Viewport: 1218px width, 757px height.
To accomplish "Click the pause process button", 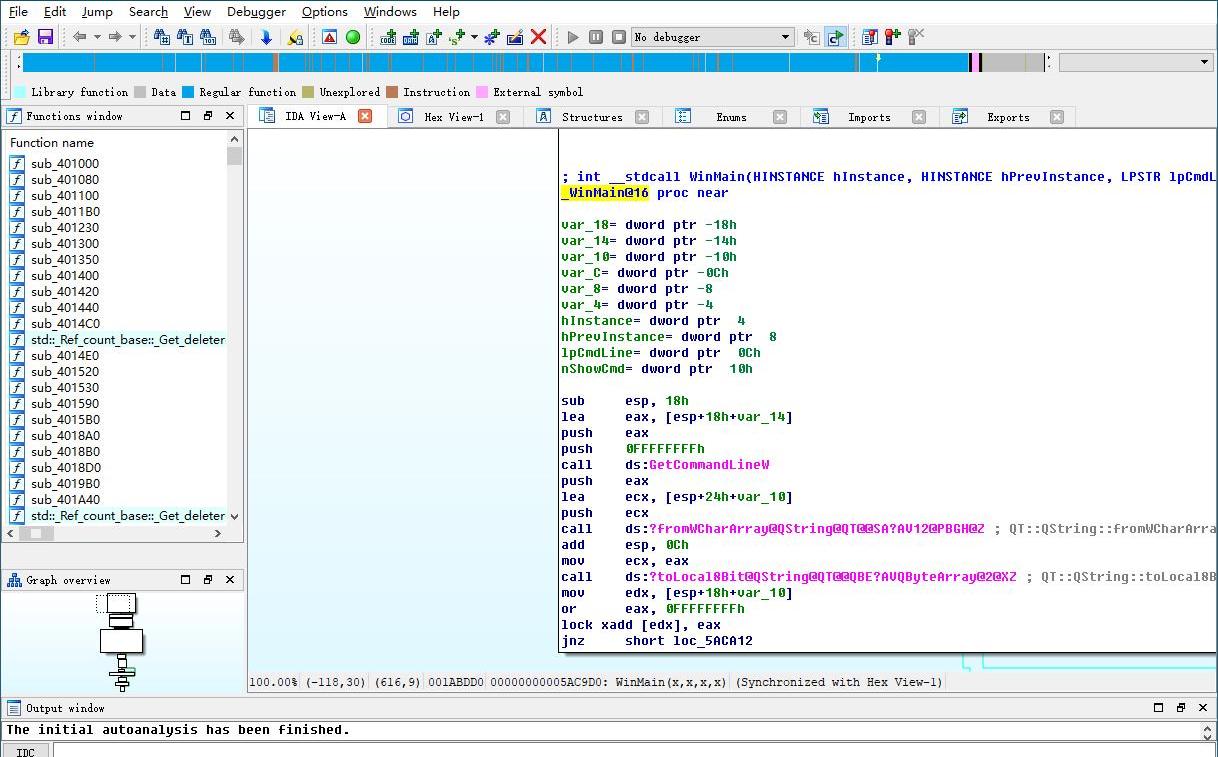I will (595, 37).
